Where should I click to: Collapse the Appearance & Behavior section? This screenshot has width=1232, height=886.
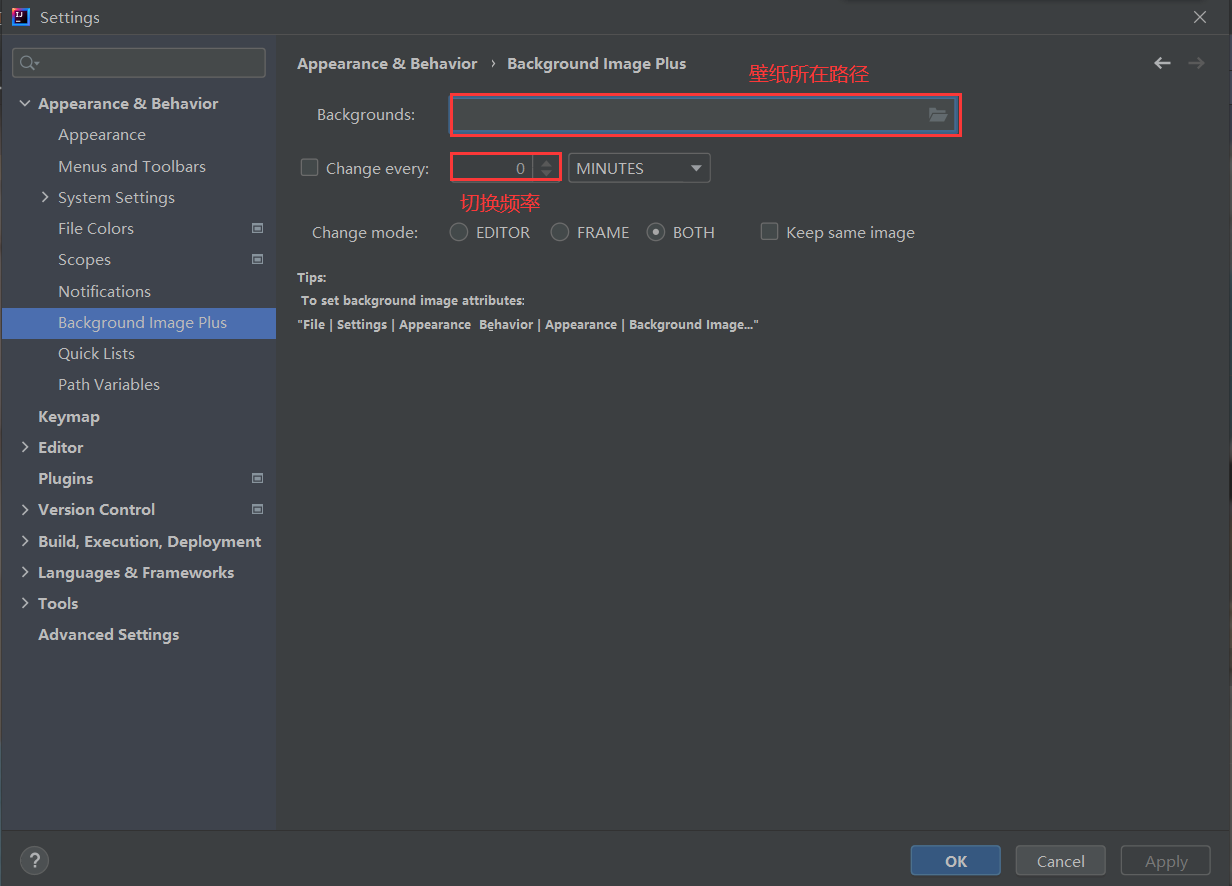[25, 104]
